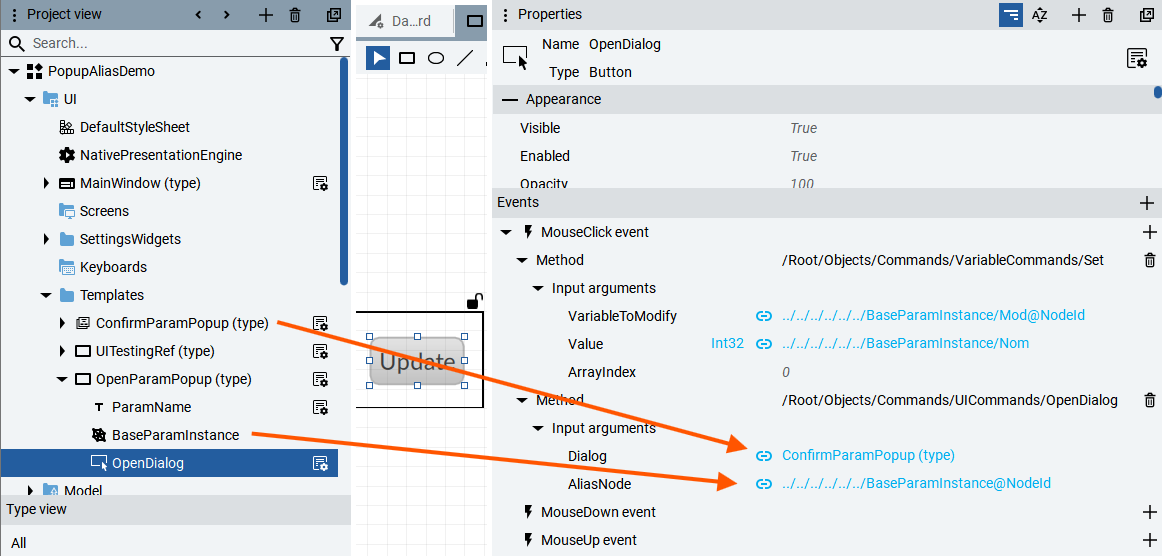Collapse OpenParamPopup (type) node
The height and width of the screenshot is (556, 1162).
coord(62,380)
